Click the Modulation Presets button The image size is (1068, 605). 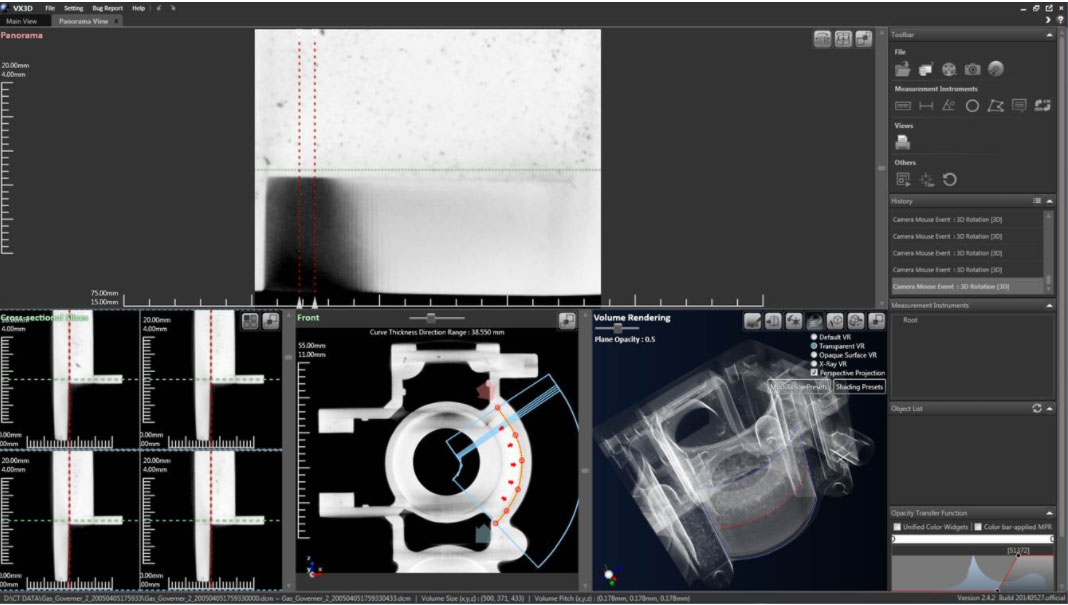click(799, 387)
